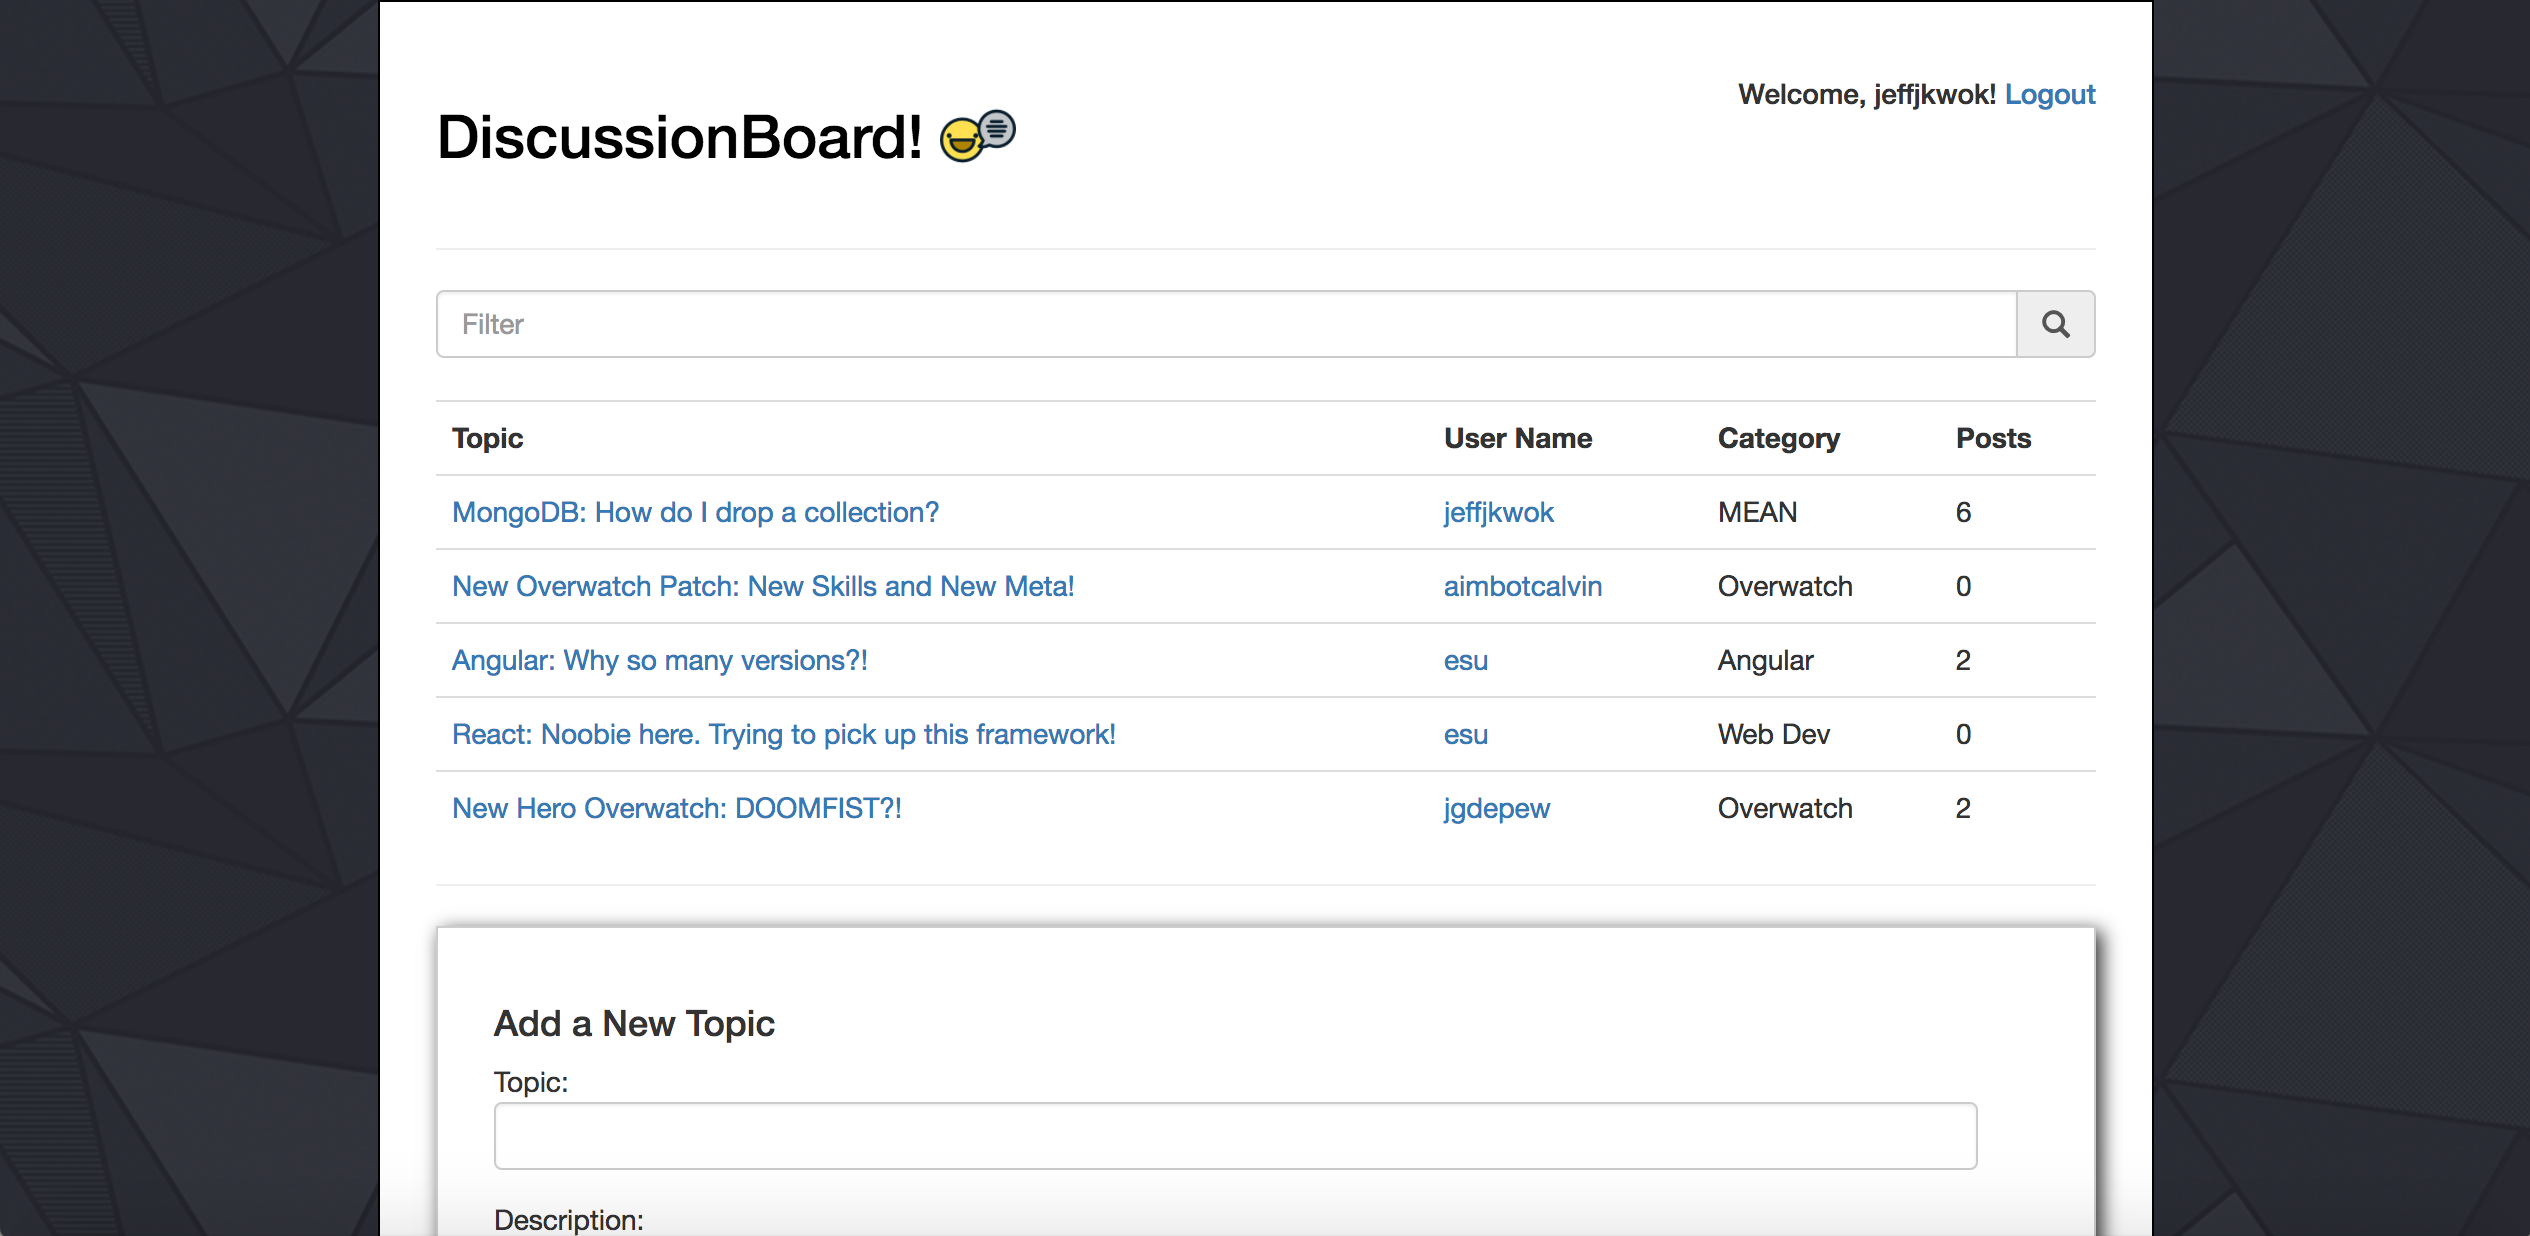This screenshot has height=1236, width=2530.
Task: Click the User Name column header
Action: [1517, 438]
